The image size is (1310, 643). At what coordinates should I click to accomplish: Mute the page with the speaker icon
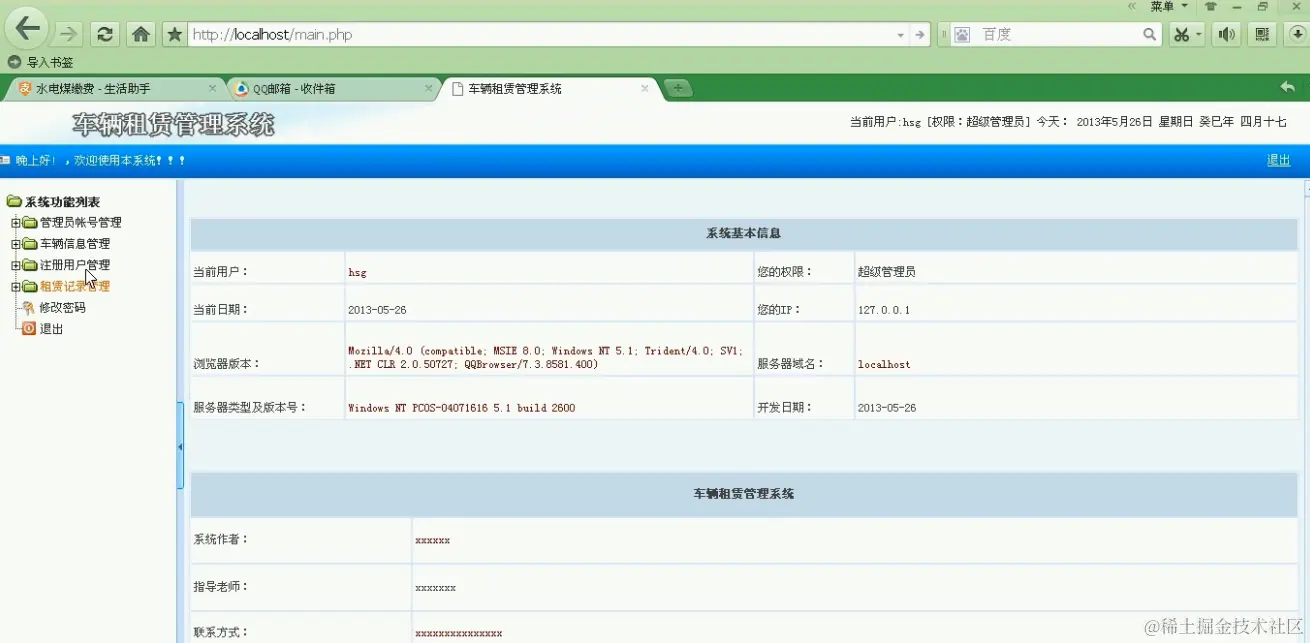[x=1226, y=34]
